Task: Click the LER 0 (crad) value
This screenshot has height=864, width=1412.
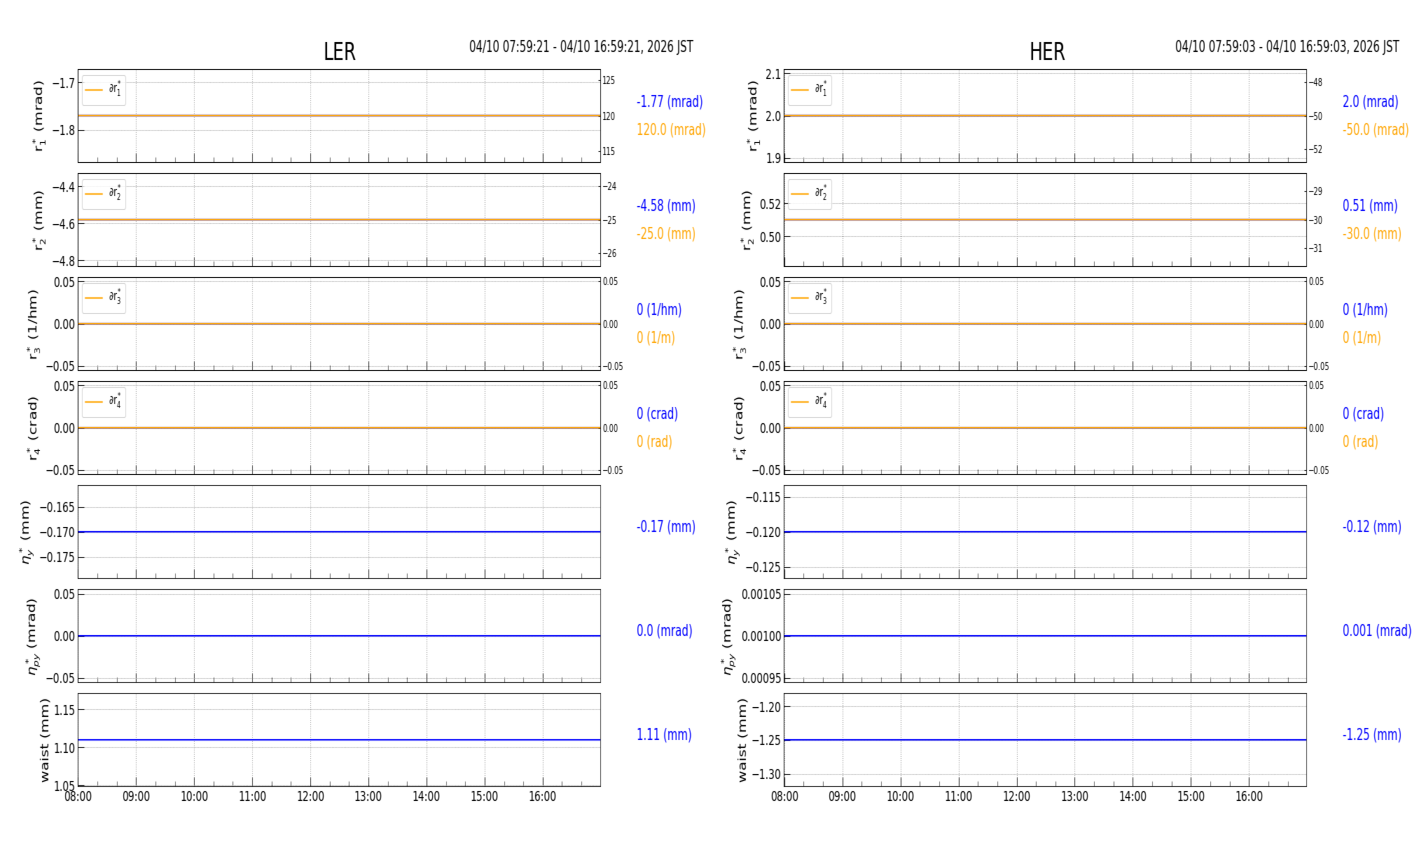Action: (657, 414)
